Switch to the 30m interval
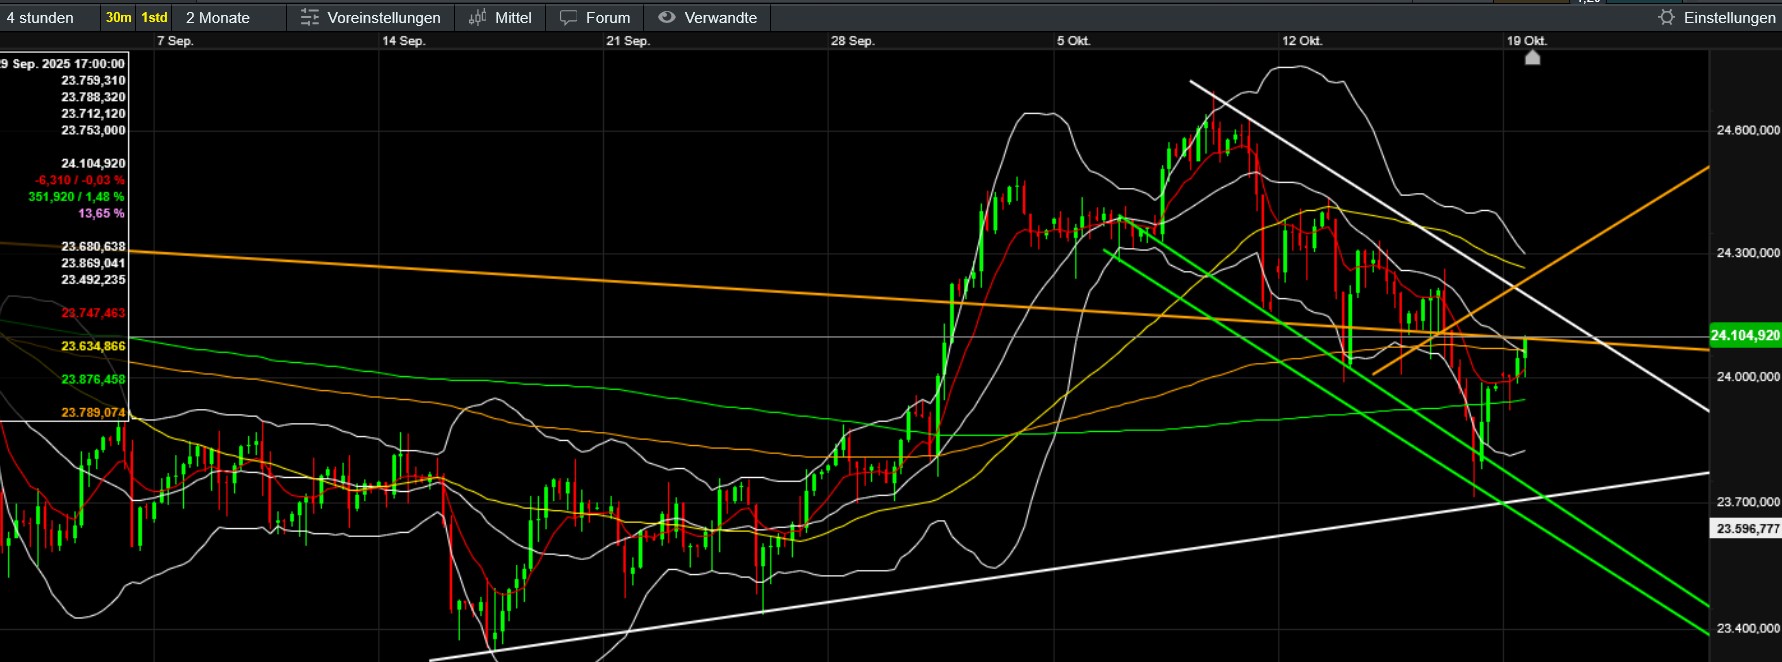 pyautogui.click(x=118, y=18)
